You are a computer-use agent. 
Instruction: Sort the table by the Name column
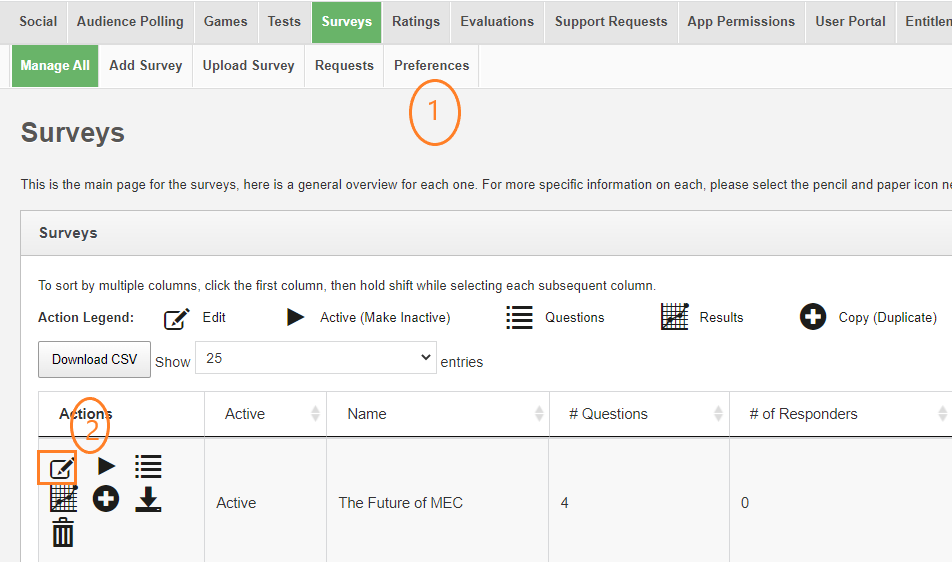click(x=437, y=414)
